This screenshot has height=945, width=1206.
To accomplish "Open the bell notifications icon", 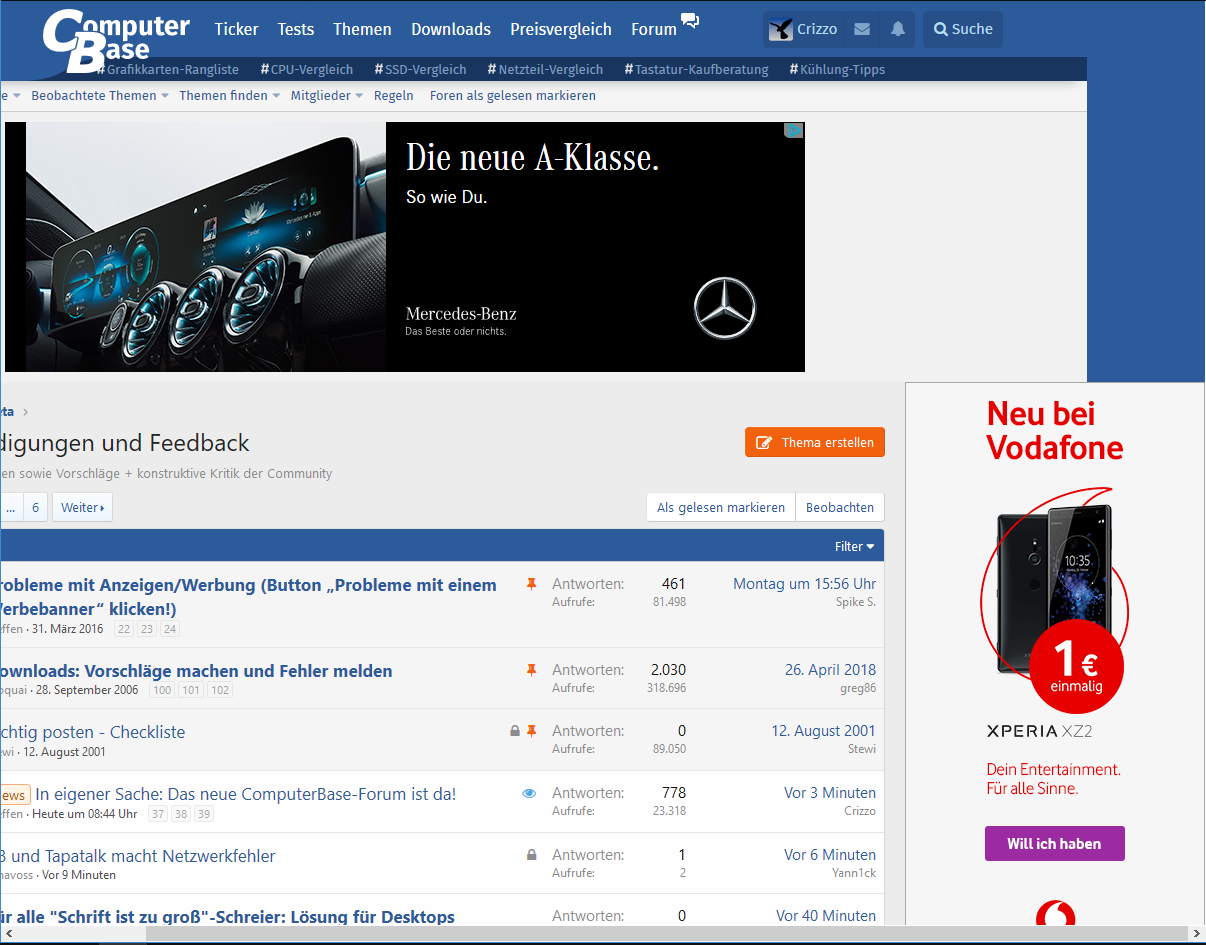I will (898, 29).
